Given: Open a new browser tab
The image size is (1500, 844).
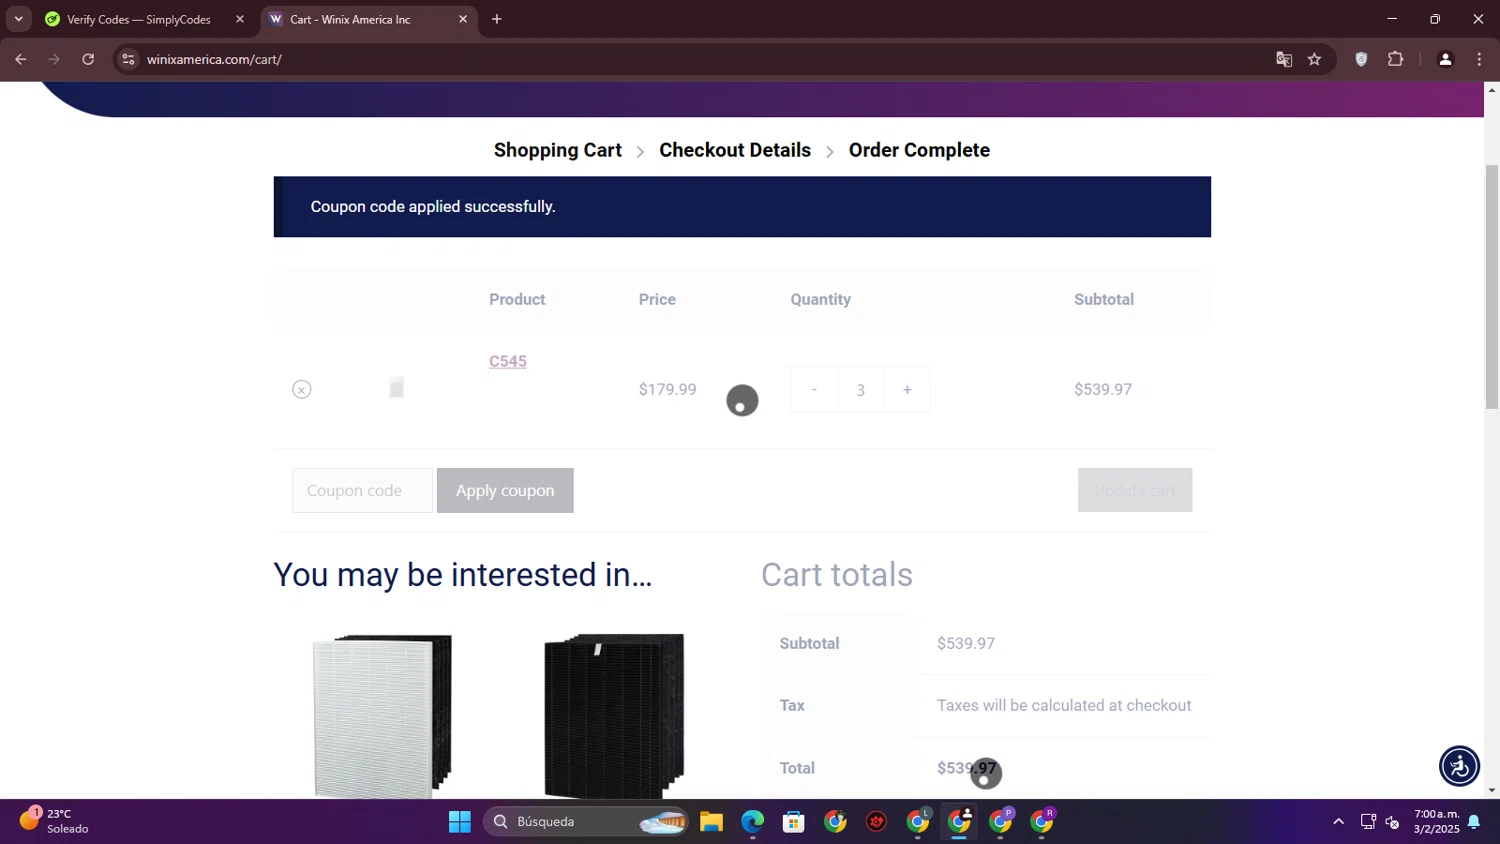Looking at the screenshot, I should click(x=497, y=19).
